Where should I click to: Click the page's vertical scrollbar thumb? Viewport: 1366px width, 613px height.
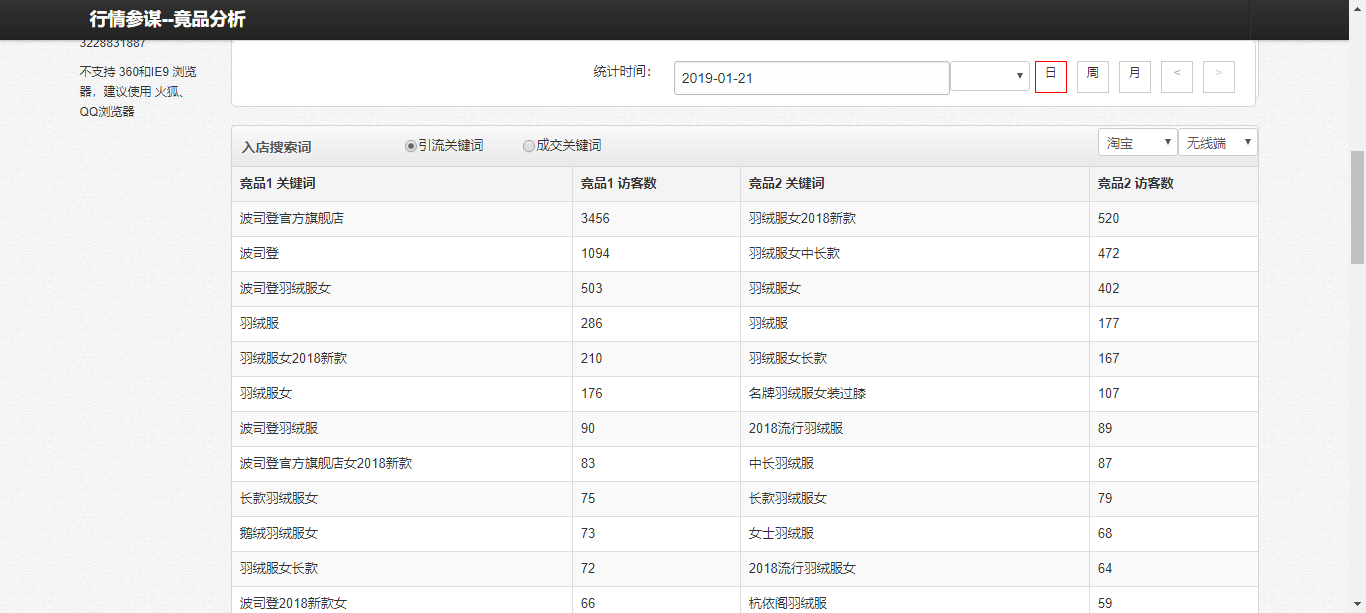[1357, 205]
